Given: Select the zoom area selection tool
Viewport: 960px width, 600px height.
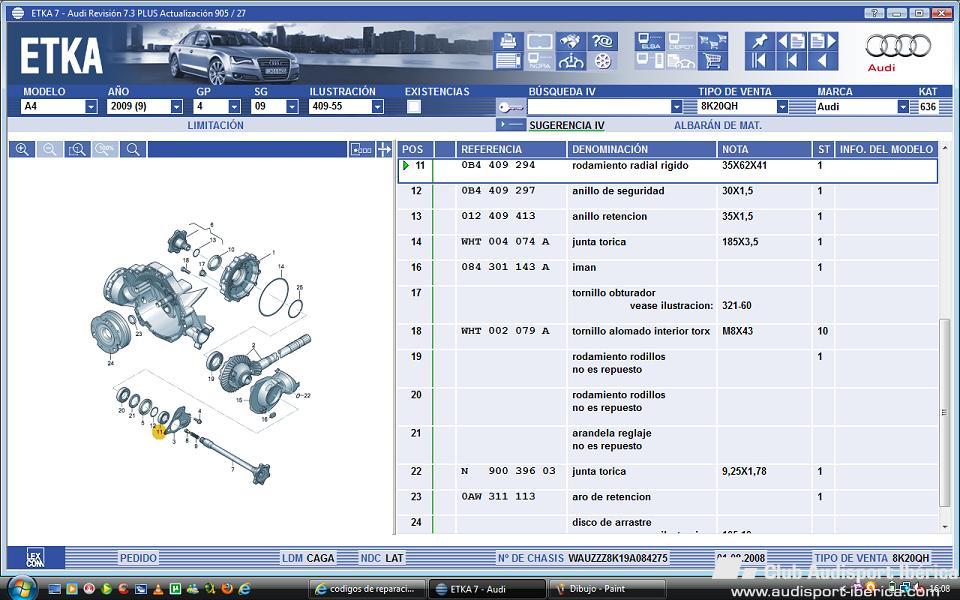Looking at the screenshot, I should (x=77, y=149).
